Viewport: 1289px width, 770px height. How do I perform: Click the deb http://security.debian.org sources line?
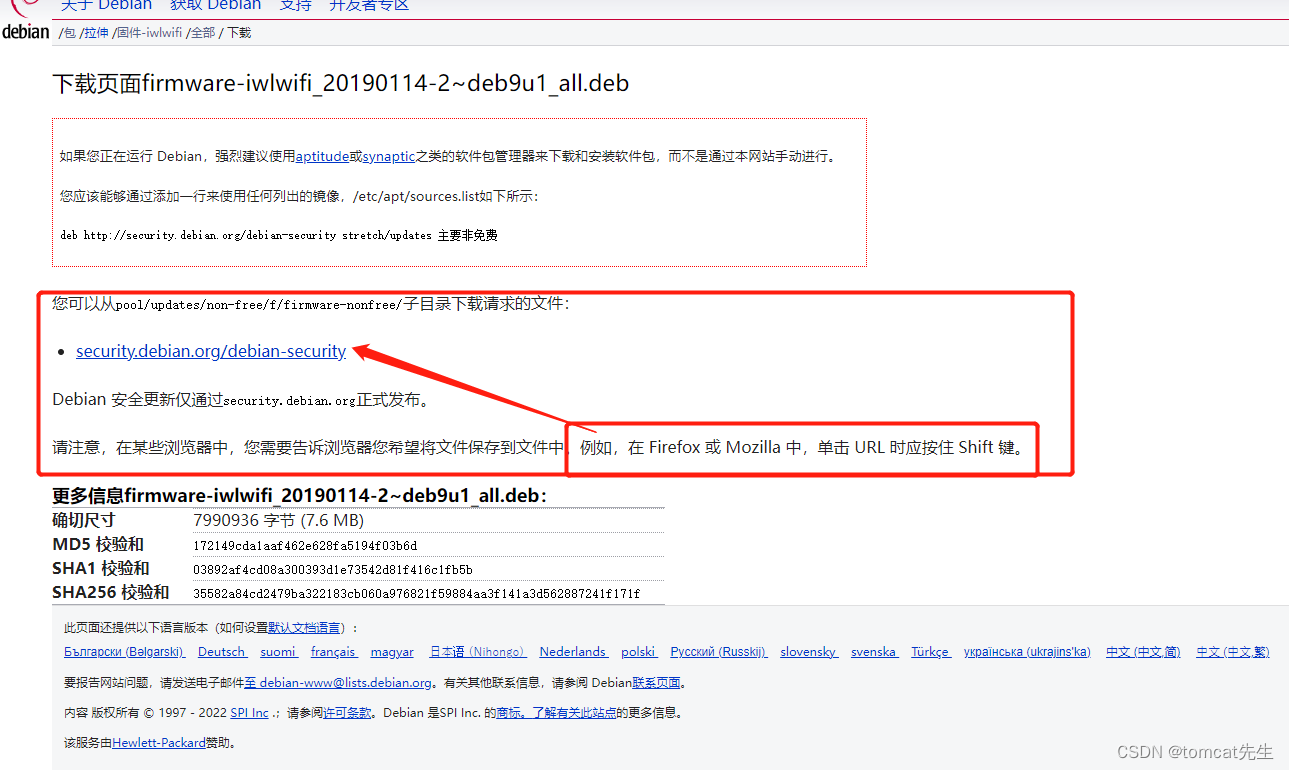[279, 236]
